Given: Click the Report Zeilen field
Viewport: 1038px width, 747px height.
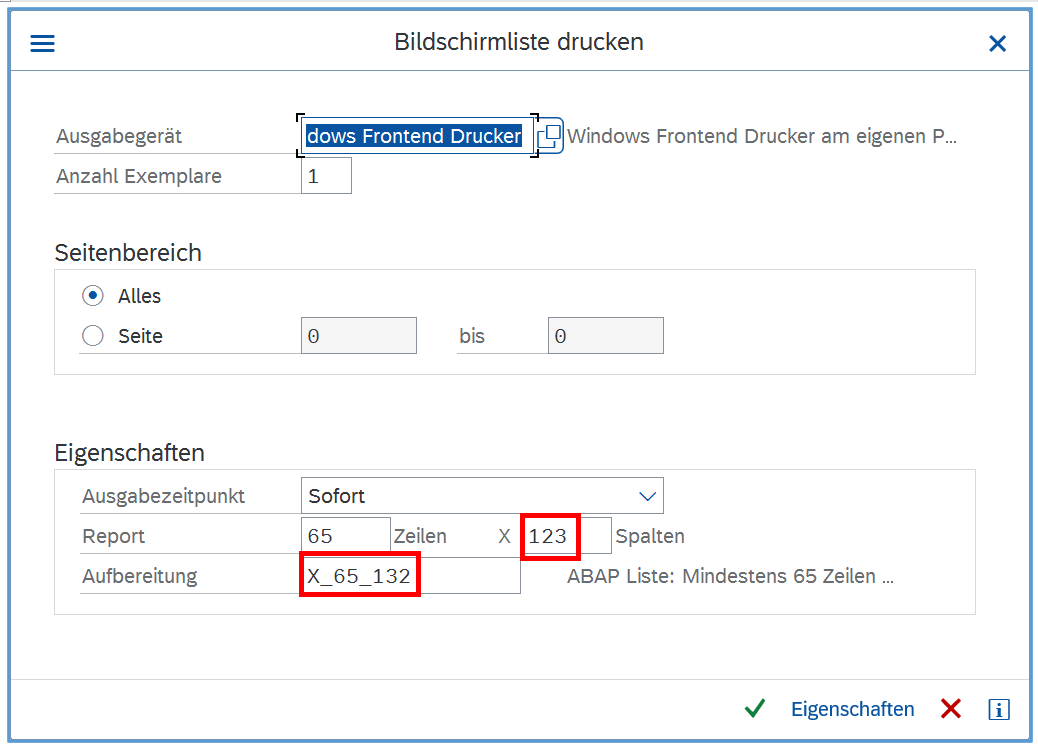Looking at the screenshot, I should (x=345, y=536).
